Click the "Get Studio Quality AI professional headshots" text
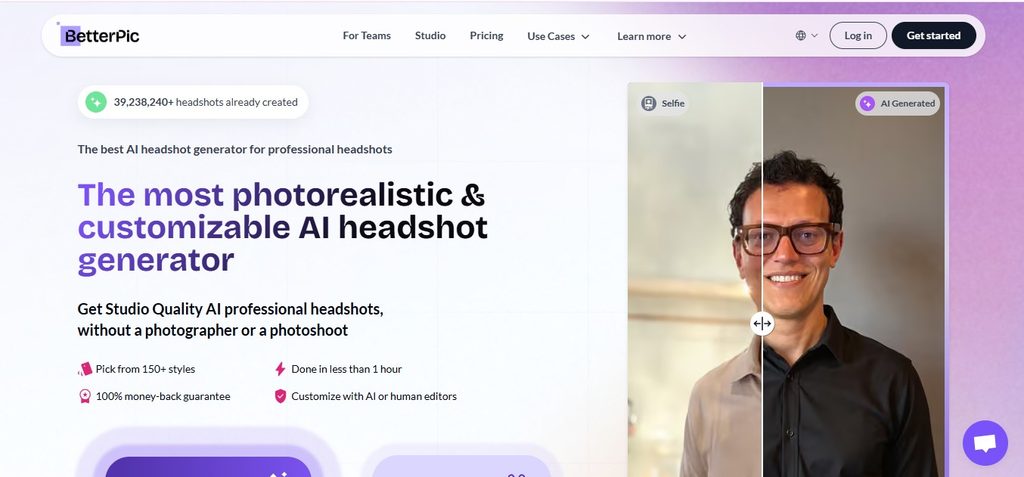 pyautogui.click(x=231, y=320)
